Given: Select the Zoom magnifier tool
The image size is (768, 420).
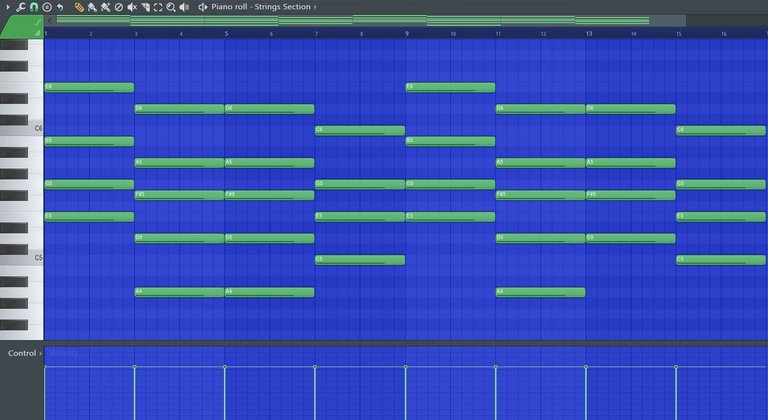Looking at the screenshot, I should (x=171, y=7).
